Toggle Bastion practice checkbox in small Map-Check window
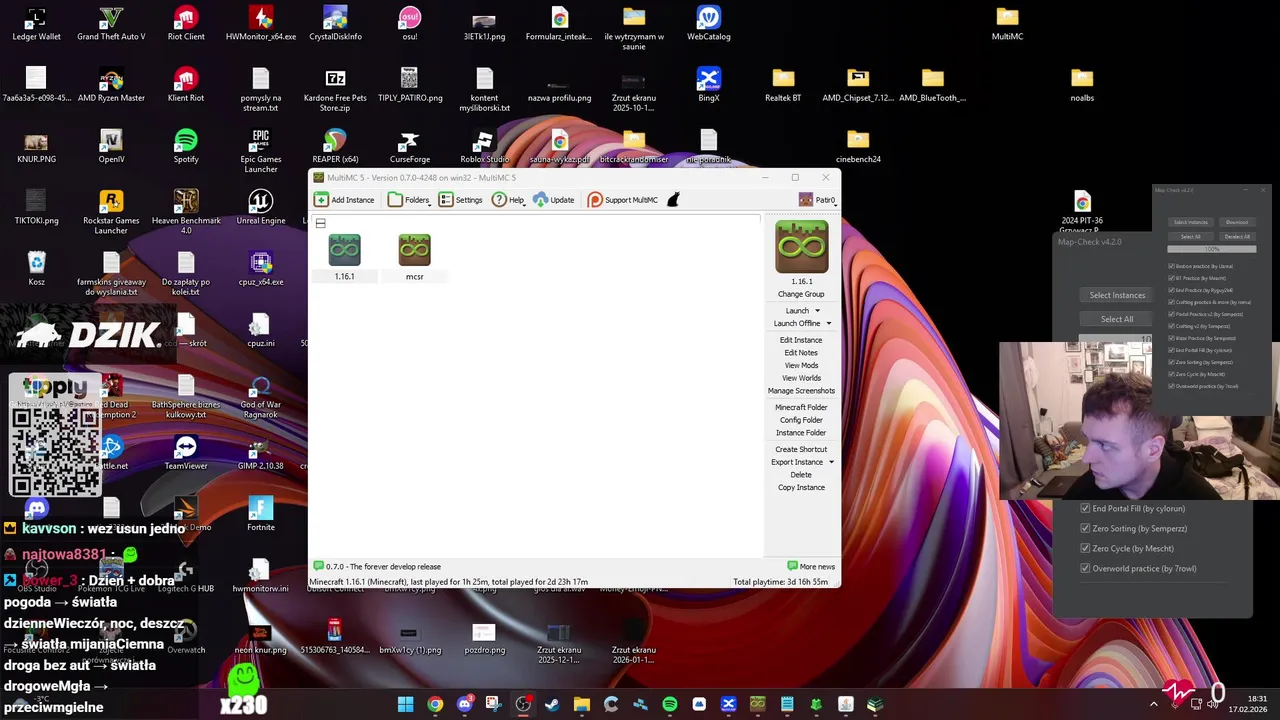The height and width of the screenshot is (720, 1280). pyautogui.click(x=1171, y=266)
